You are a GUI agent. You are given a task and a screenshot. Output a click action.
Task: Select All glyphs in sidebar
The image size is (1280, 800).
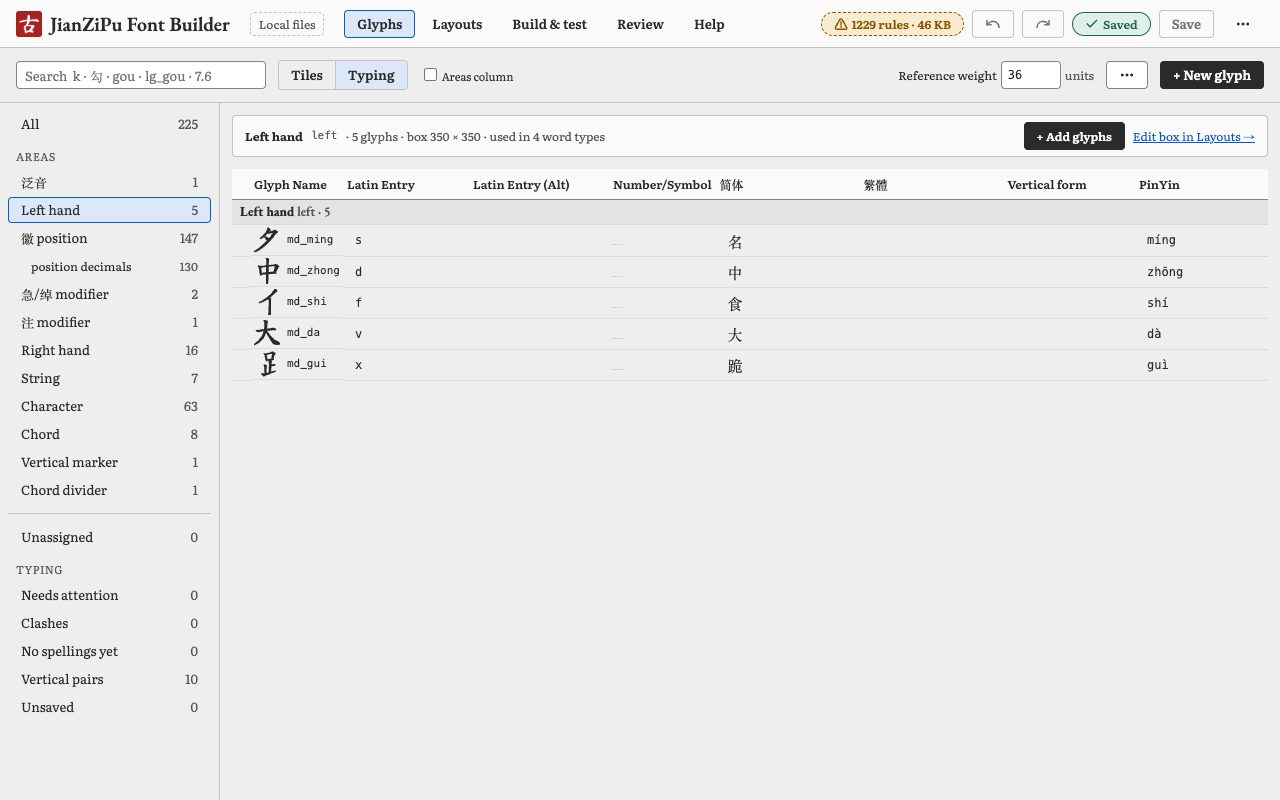(110, 124)
